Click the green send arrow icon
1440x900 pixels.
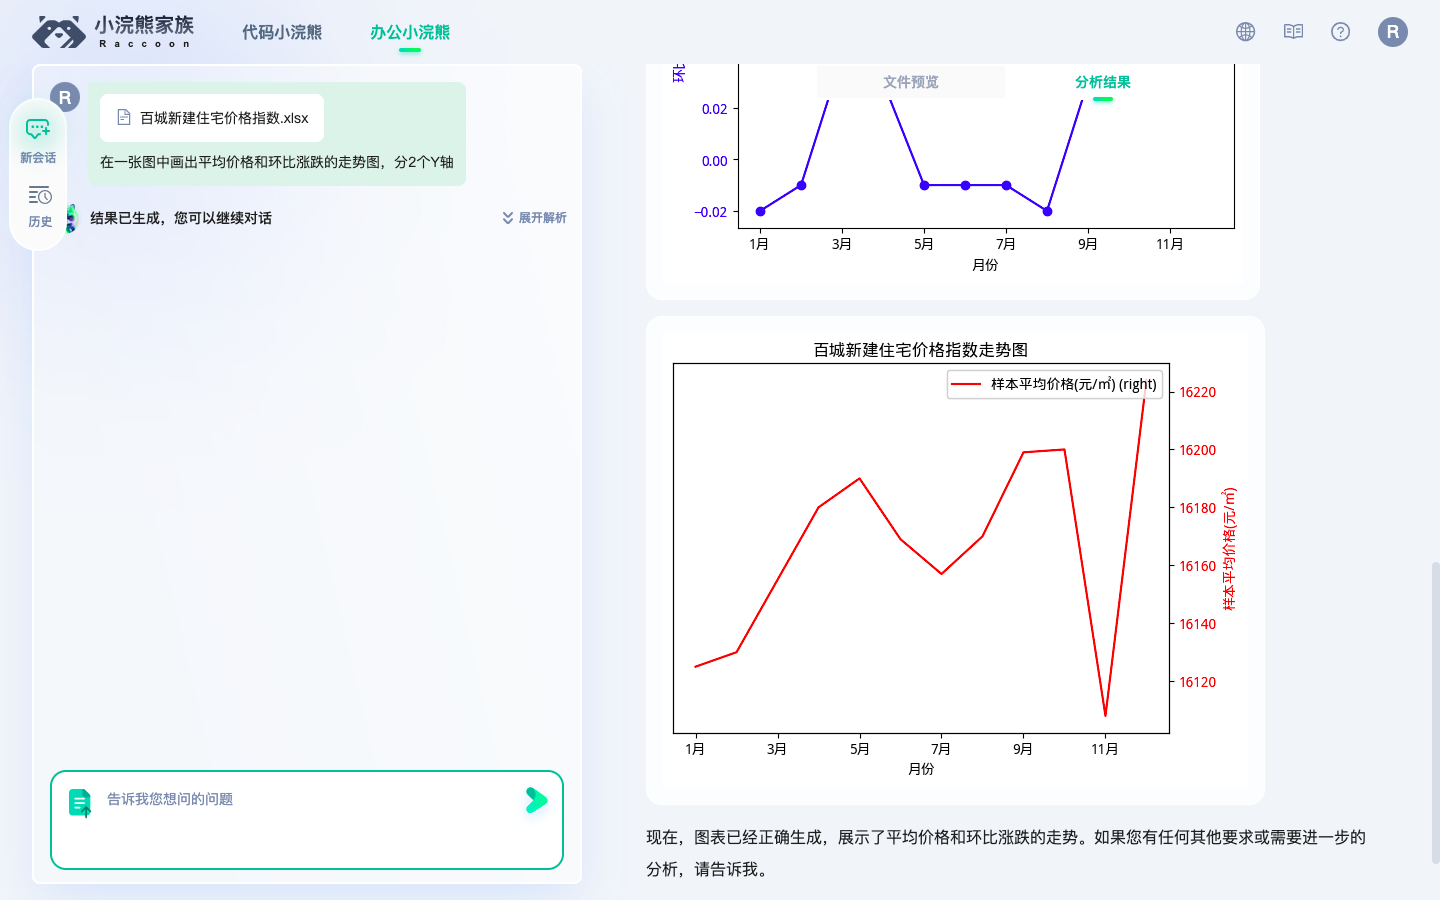(536, 801)
